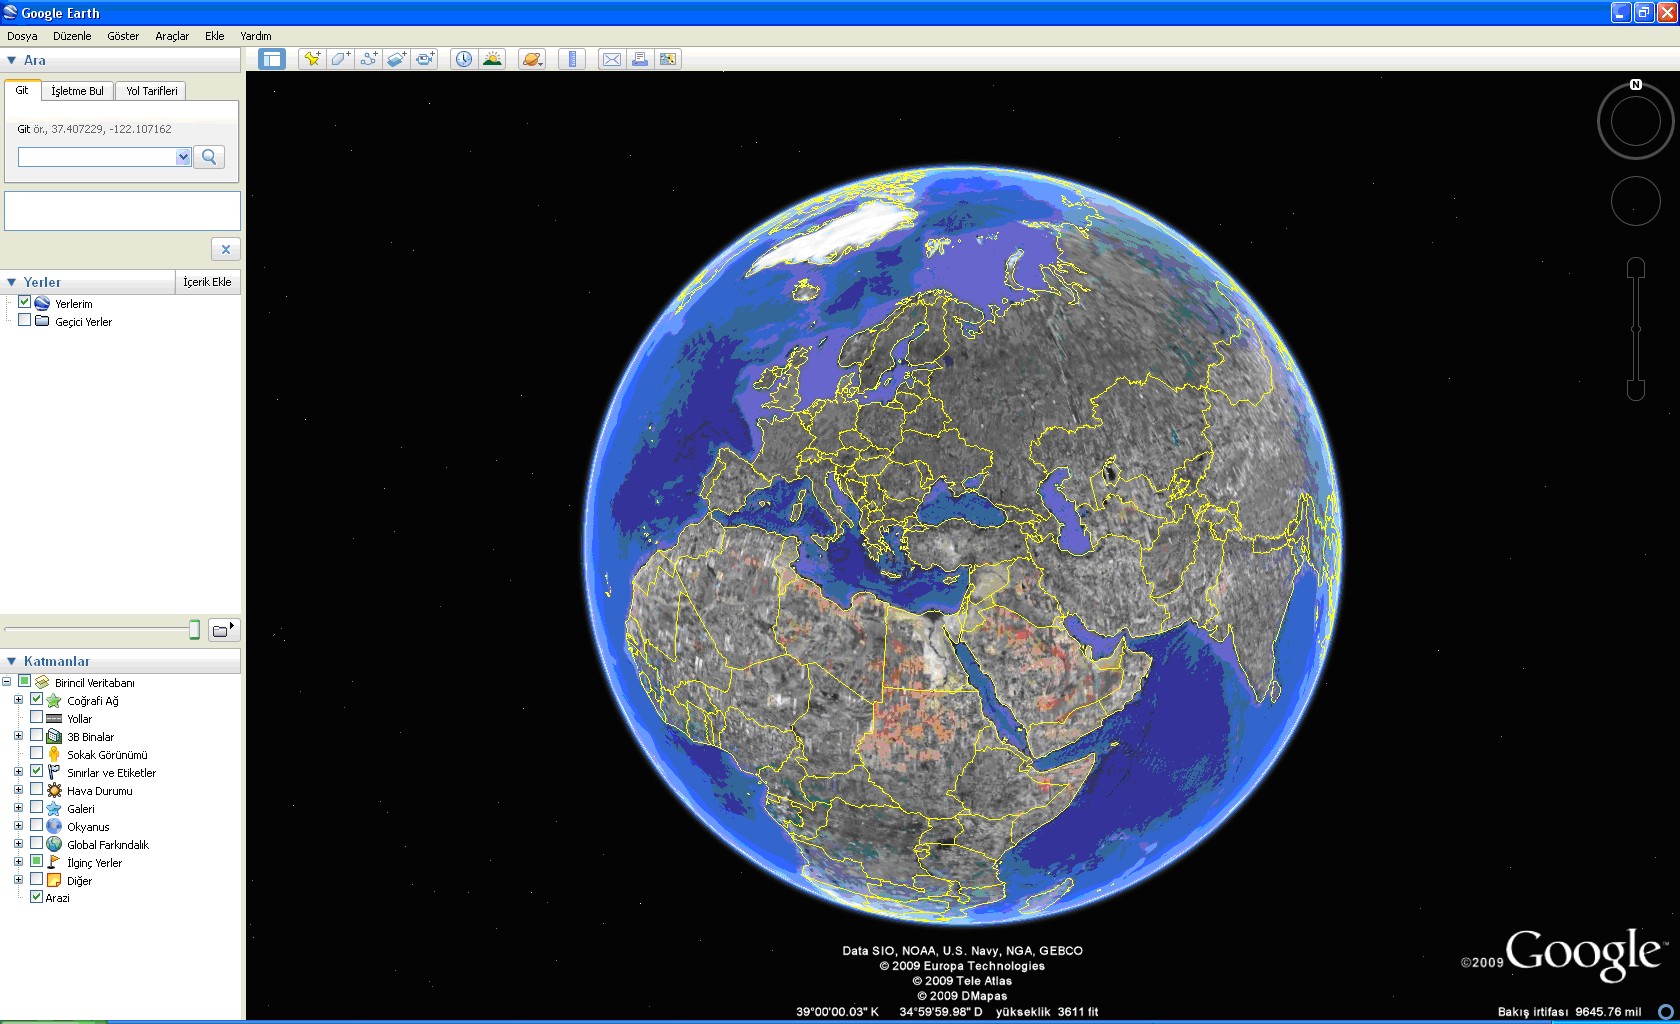Uncheck the Arazi terrain checkbox

pyautogui.click(x=36, y=897)
